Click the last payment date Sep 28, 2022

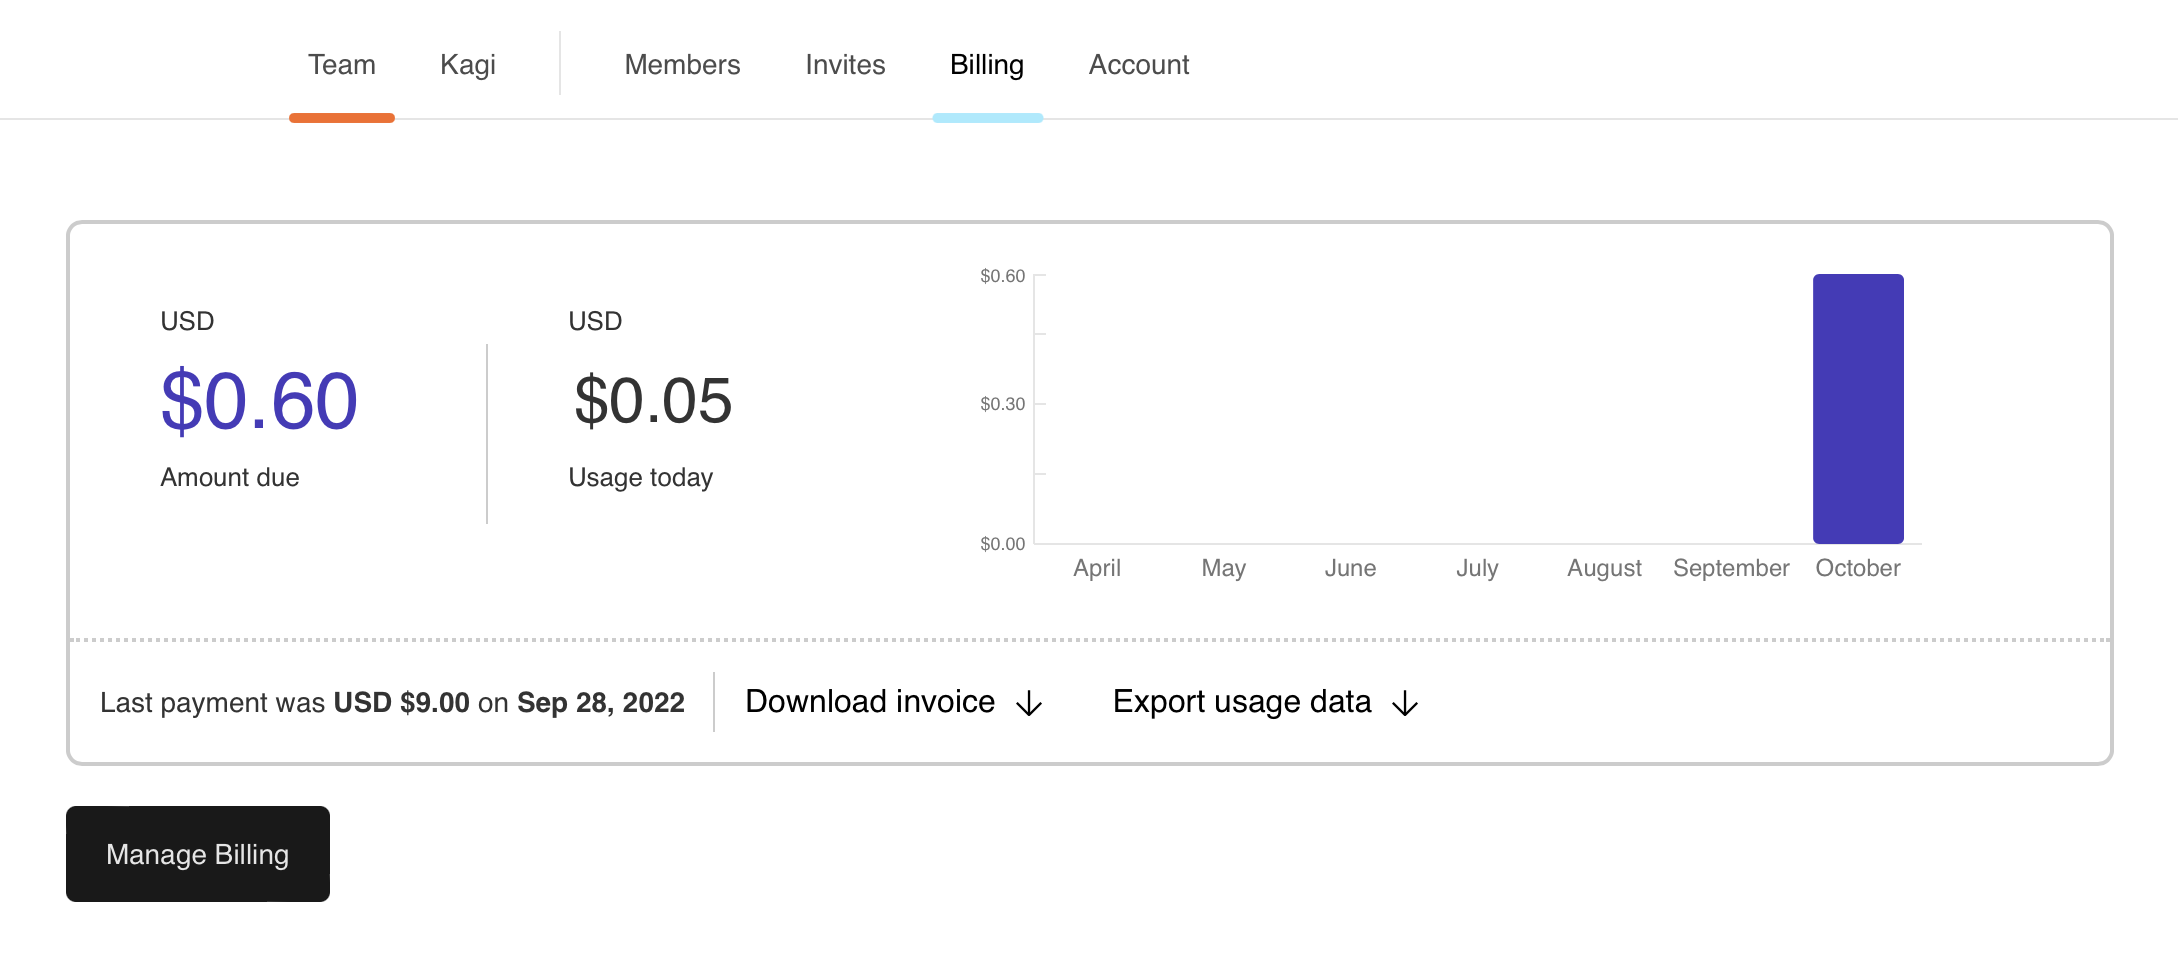(x=600, y=703)
